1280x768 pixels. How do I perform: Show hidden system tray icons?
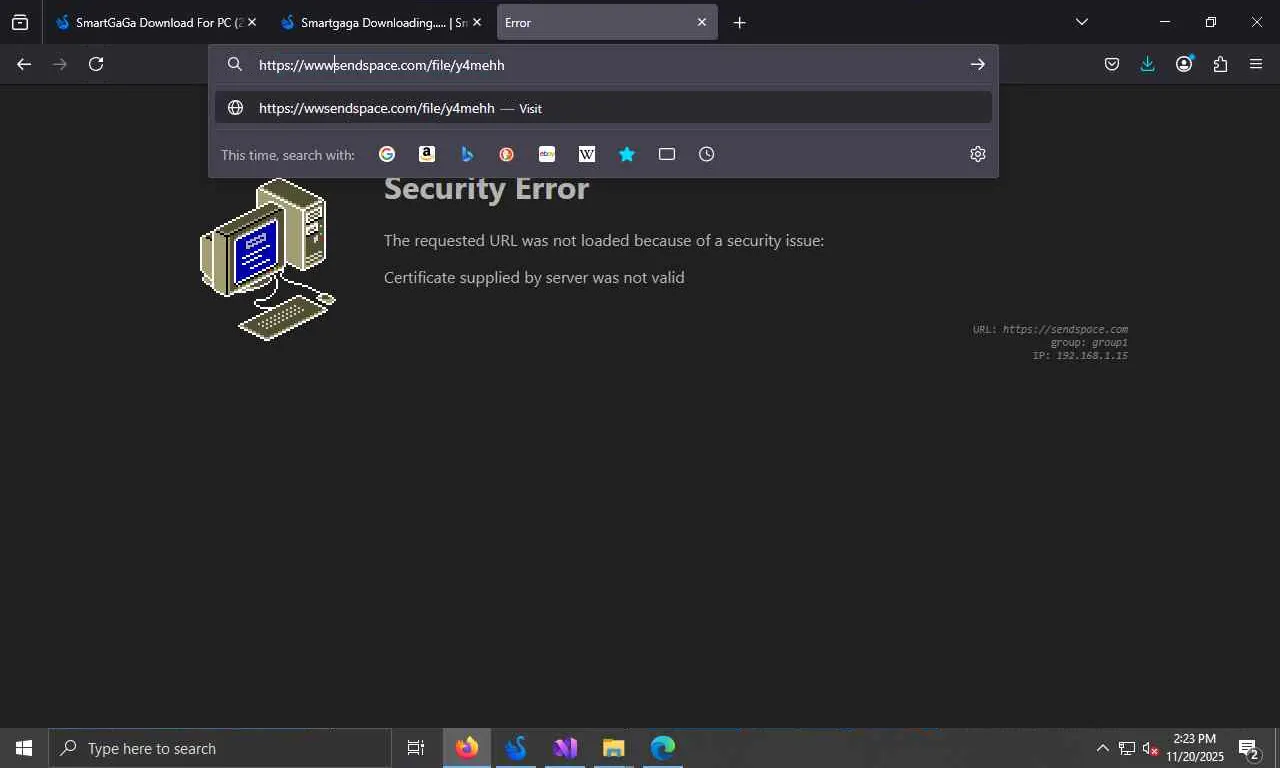point(1102,748)
